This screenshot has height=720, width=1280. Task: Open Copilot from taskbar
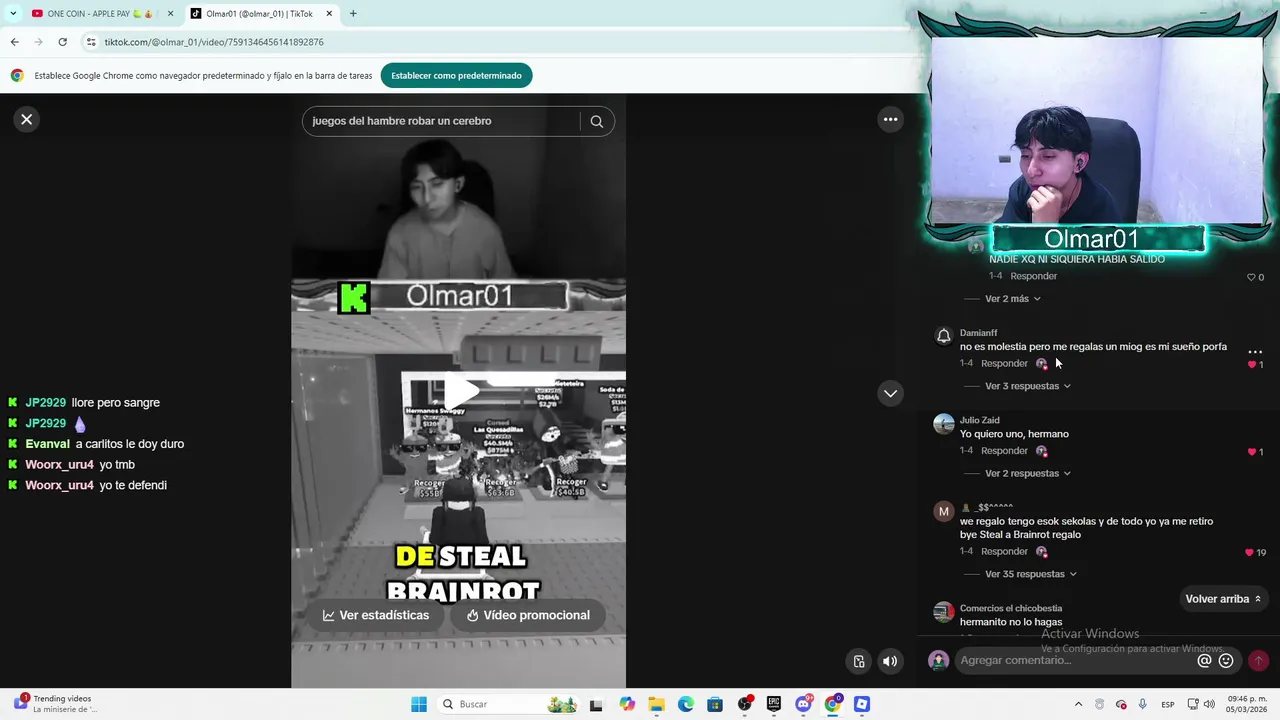(627, 704)
